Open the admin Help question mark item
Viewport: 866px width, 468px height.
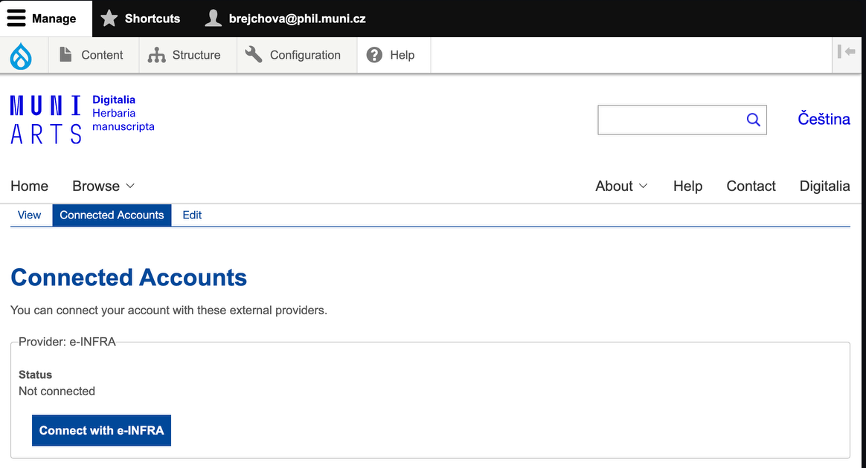pyautogui.click(x=391, y=56)
